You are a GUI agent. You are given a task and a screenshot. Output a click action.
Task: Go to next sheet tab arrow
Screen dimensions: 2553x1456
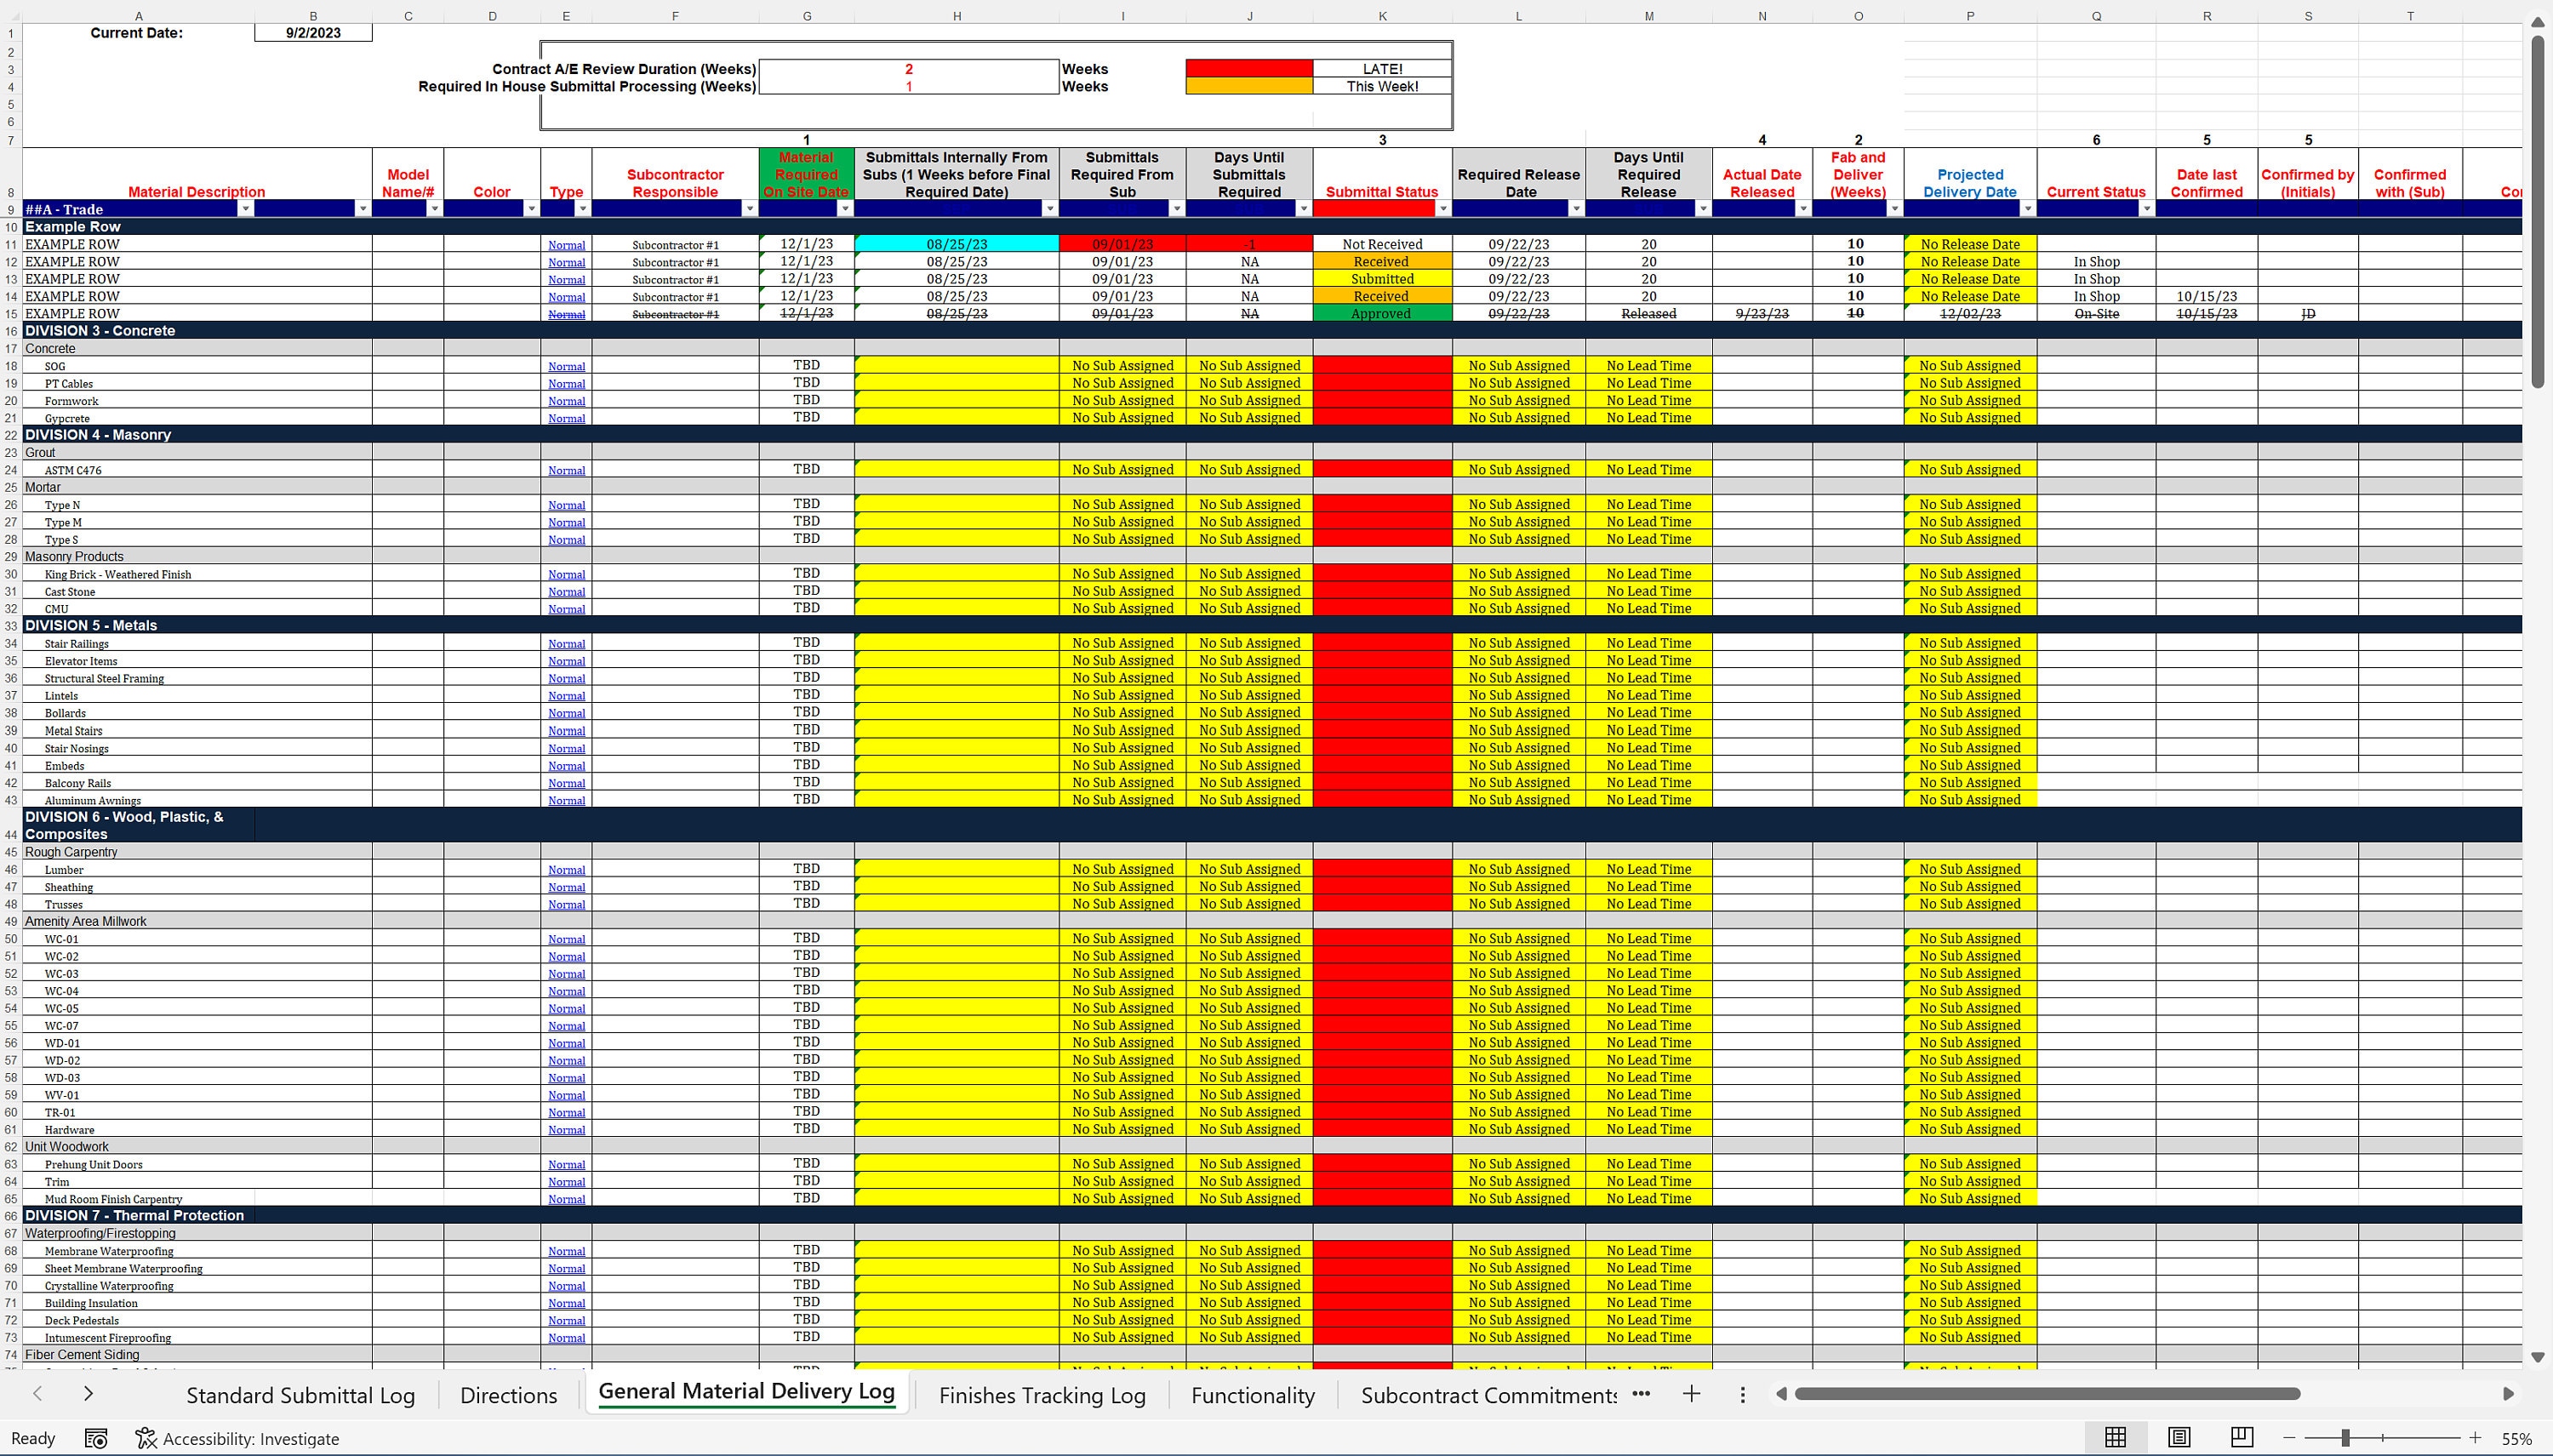88,1394
